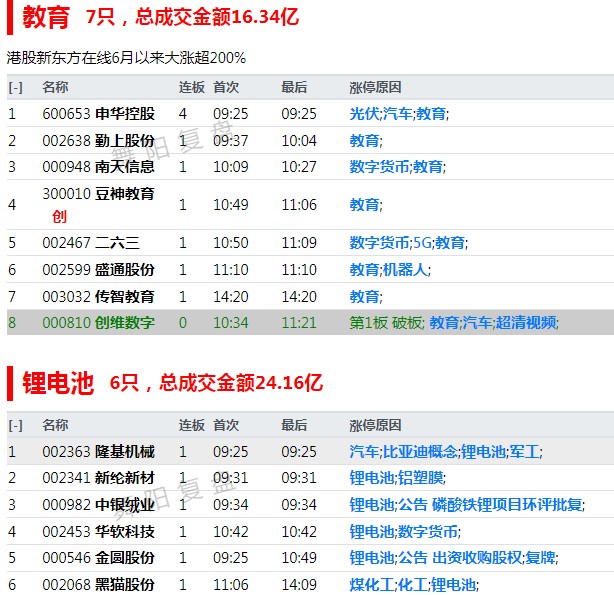Open 锂电池 tag in 新纶新材 row
Viewport: 614px width, 595px height.
click(372, 478)
